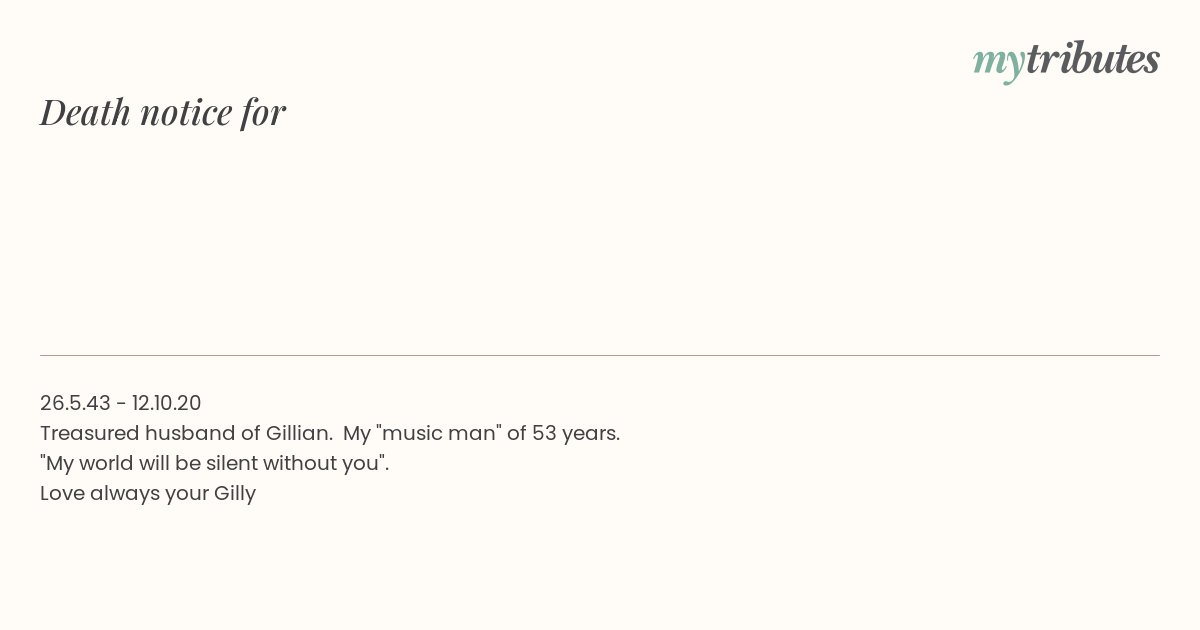The image size is (1200, 630).
Task: Click the word "Love" in the last line
Action: (62, 493)
